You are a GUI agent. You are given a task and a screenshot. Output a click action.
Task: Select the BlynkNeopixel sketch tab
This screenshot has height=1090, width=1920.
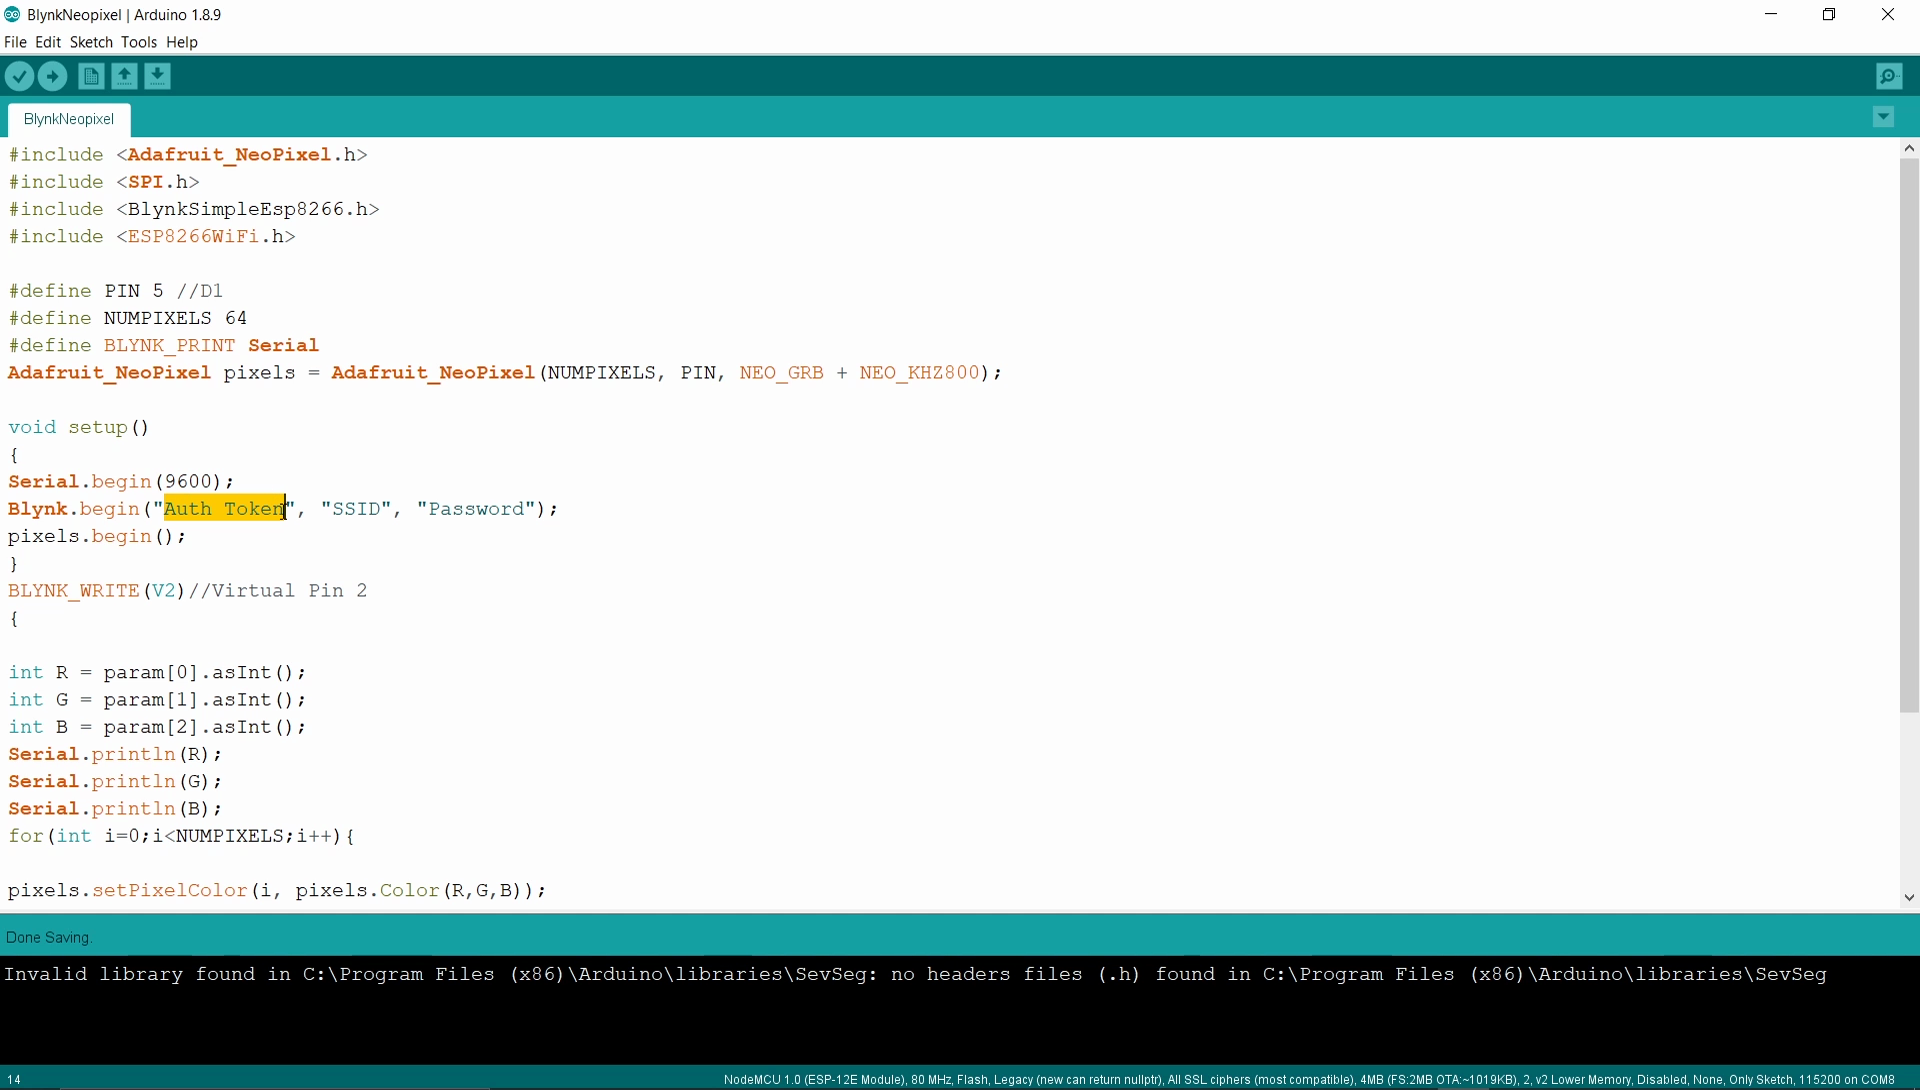coord(69,119)
